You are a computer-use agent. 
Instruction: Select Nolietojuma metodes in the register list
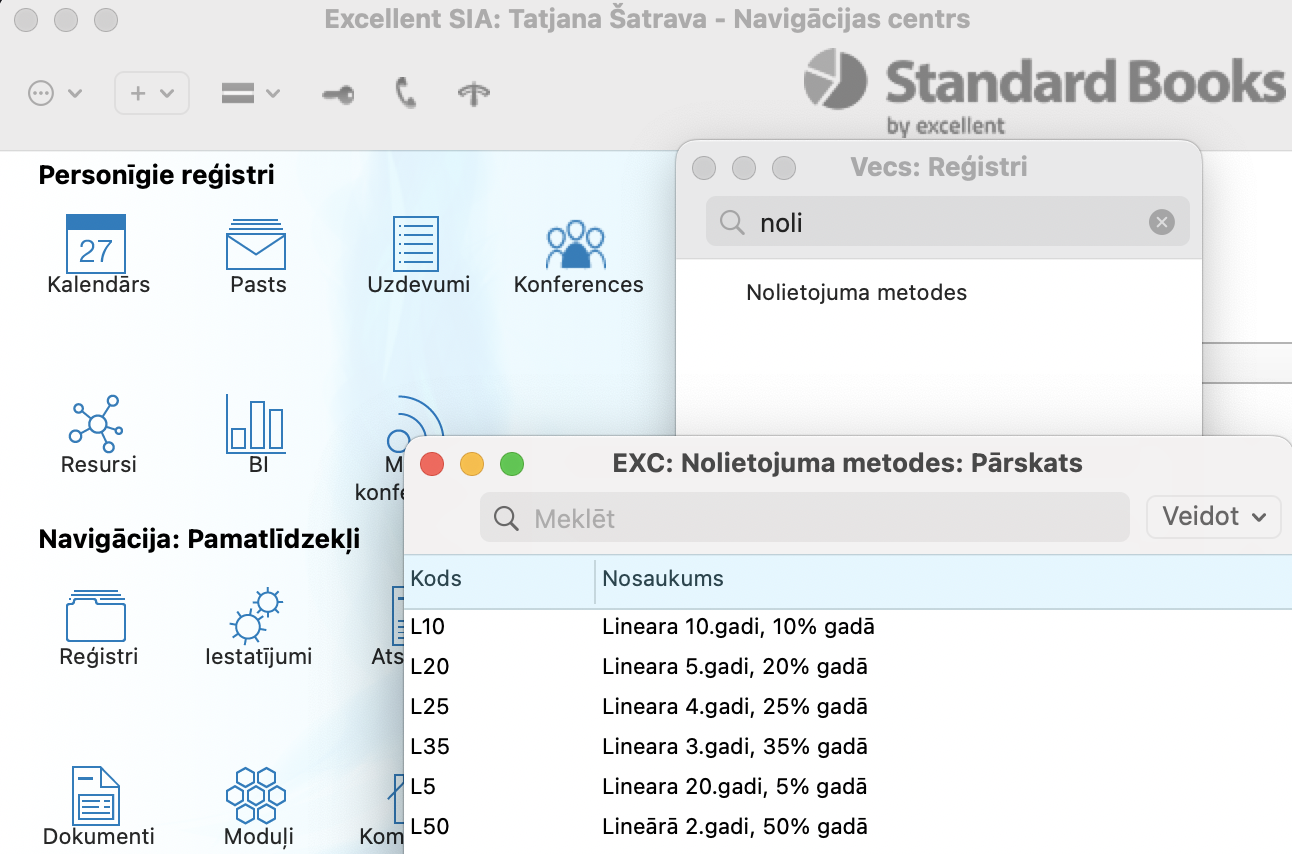pyautogui.click(x=856, y=293)
